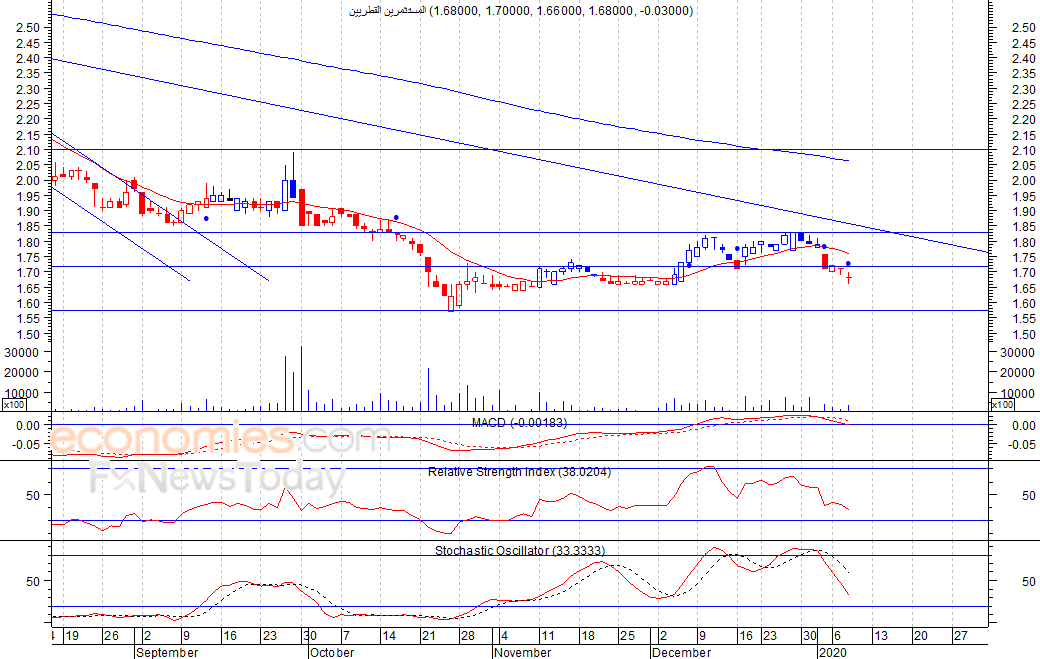Select the date label 27 in January 2020
Viewport: 1040px width, 659px height.
(x=960, y=636)
